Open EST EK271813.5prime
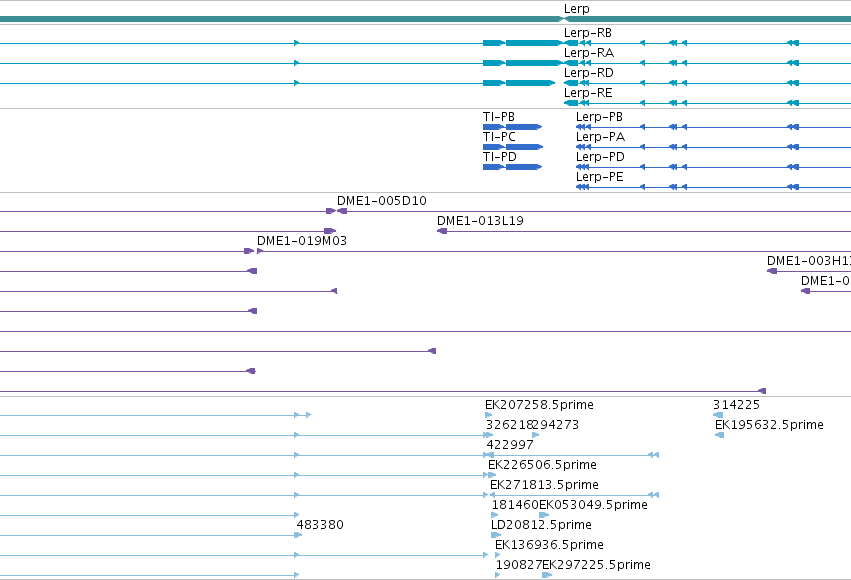This screenshot has height=580, width=851. coord(544,485)
